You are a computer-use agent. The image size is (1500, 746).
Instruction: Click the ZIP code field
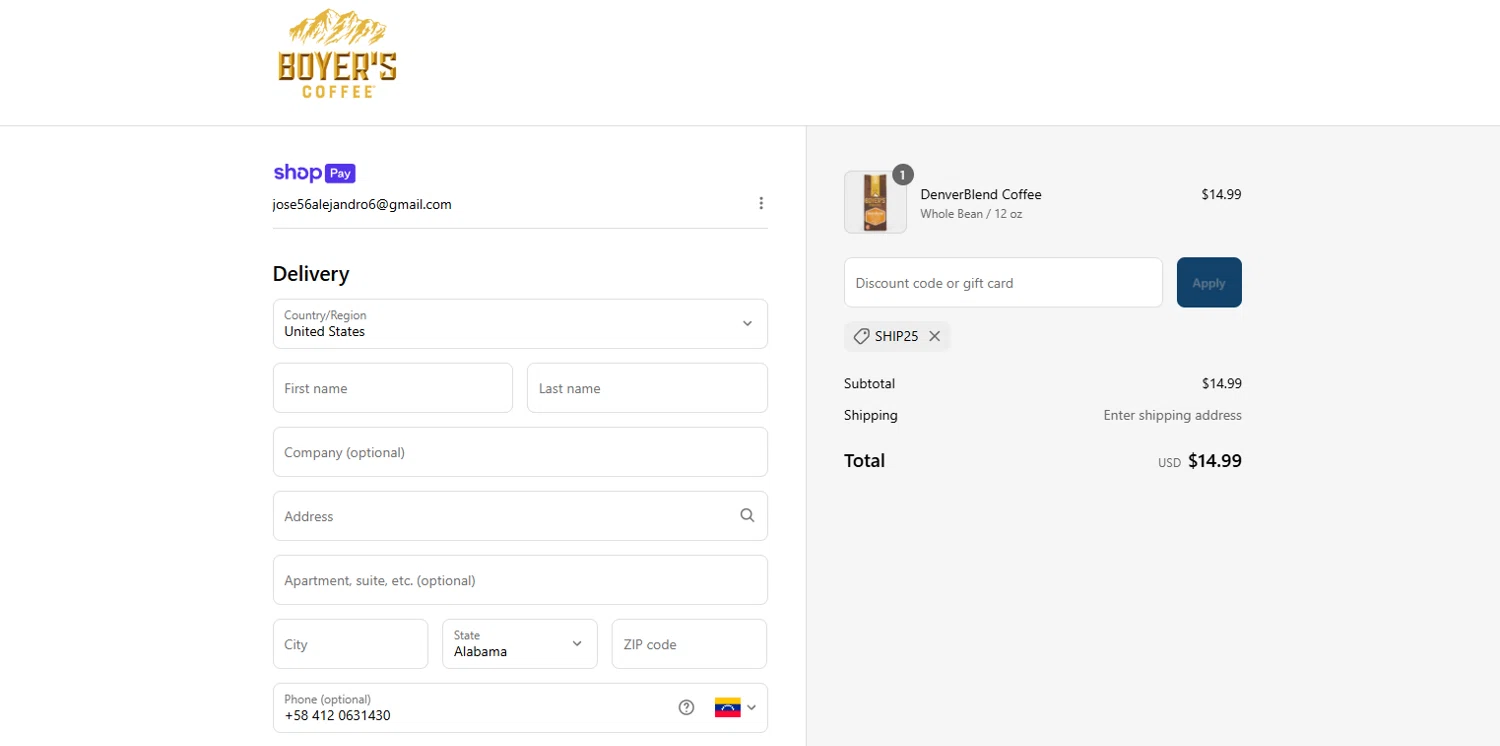689,644
